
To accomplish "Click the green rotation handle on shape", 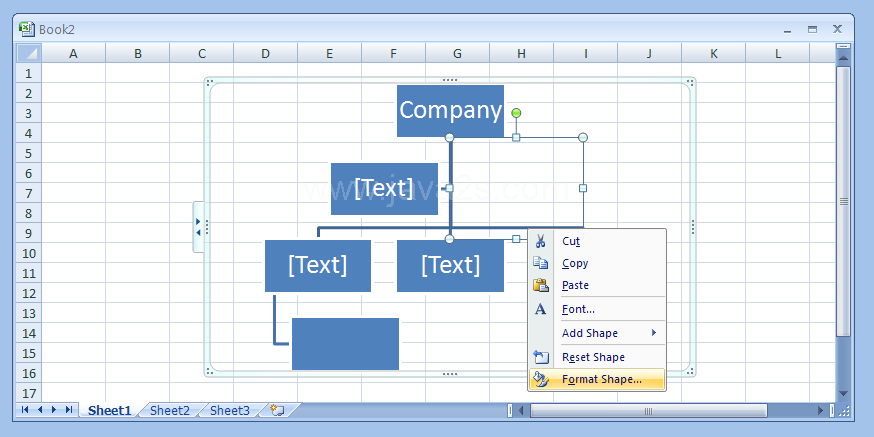I will (516, 113).
